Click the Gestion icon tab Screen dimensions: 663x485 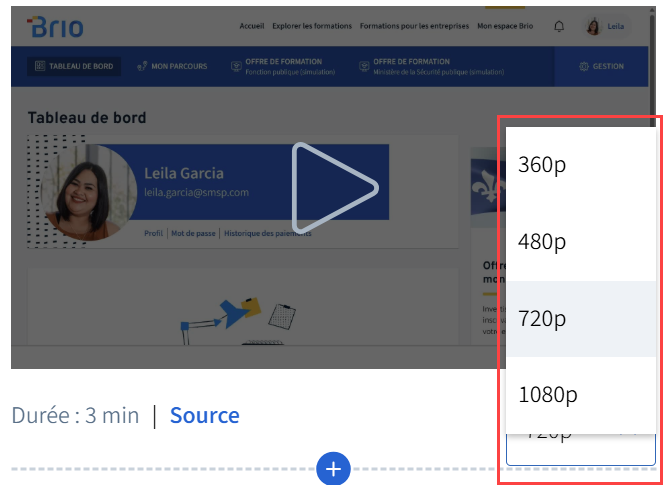(x=601, y=67)
